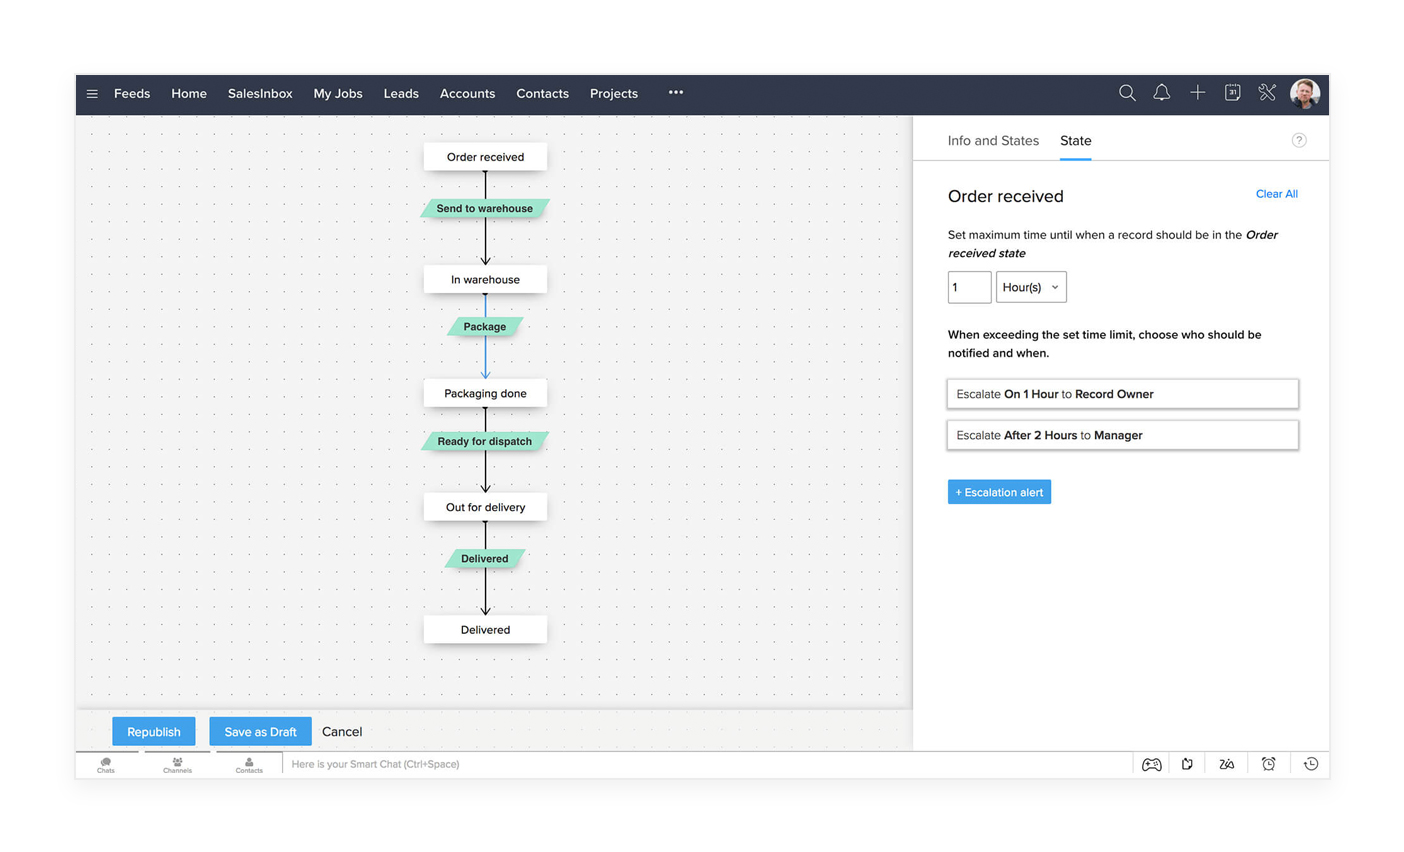Click the plus icon to create record

[x=1197, y=93]
